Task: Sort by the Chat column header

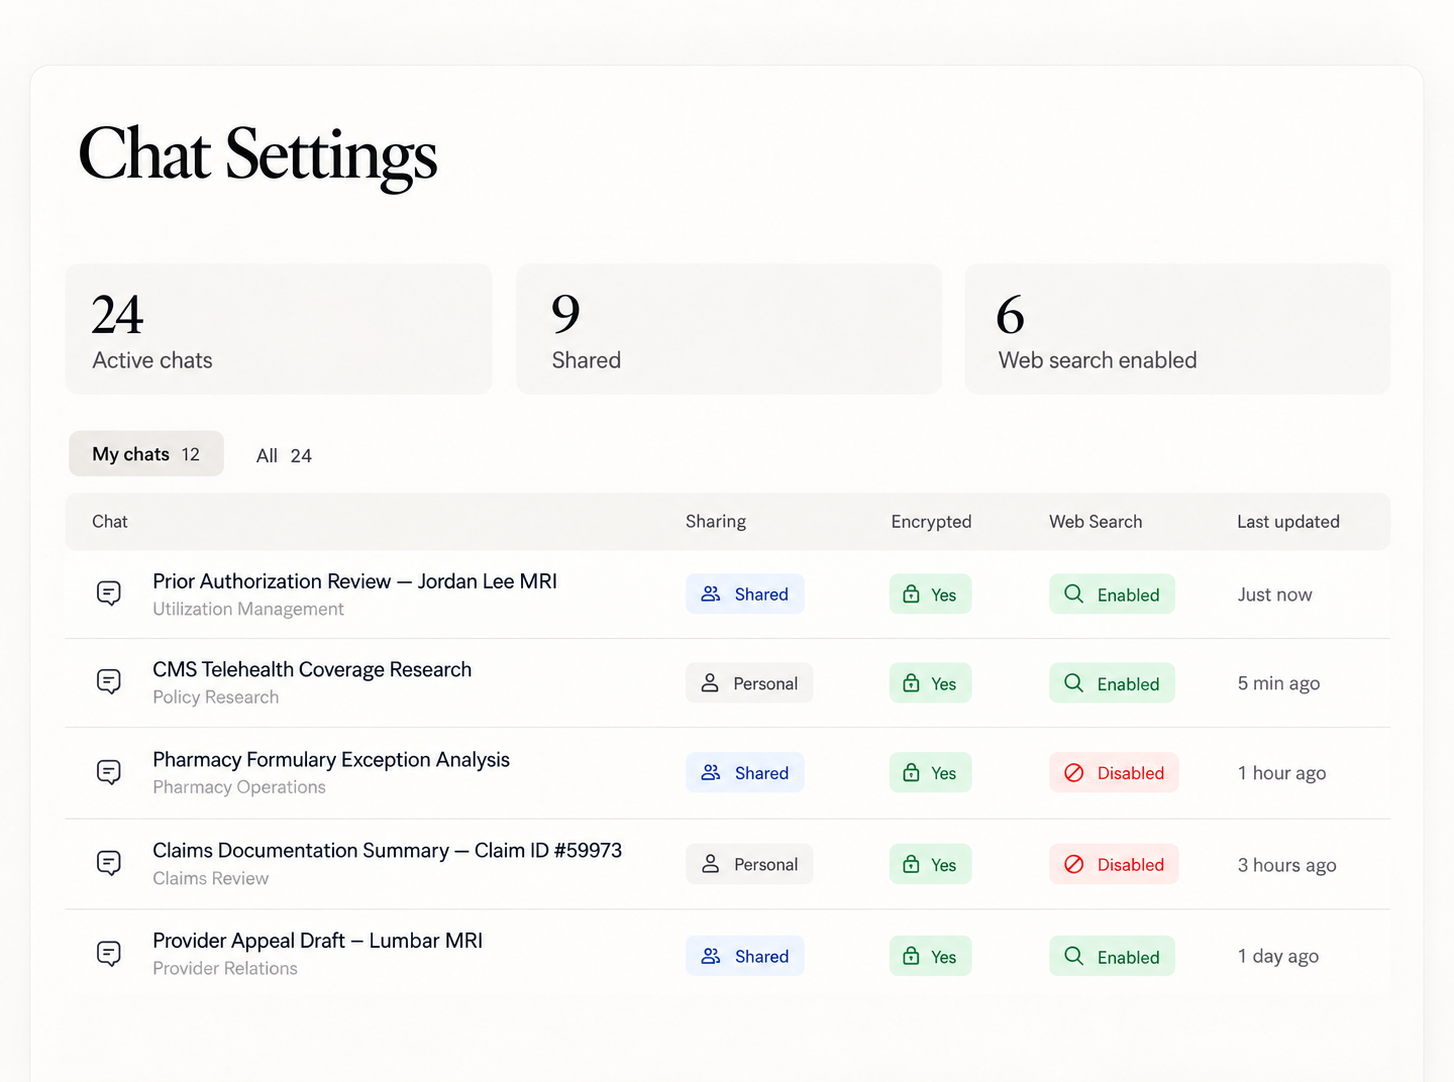Action: pyautogui.click(x=110, y=521)
